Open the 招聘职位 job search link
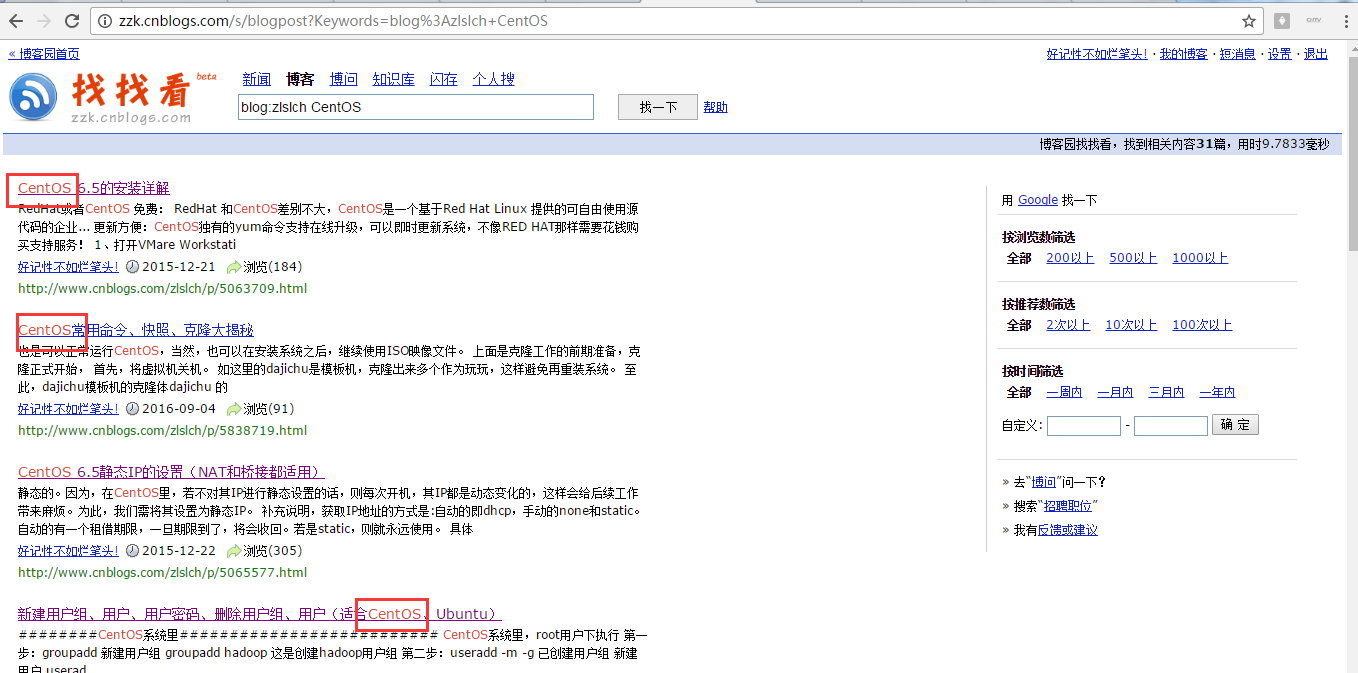Image resolution: width=1358 pixels, height=673 pixels. tap(1068, 506)
